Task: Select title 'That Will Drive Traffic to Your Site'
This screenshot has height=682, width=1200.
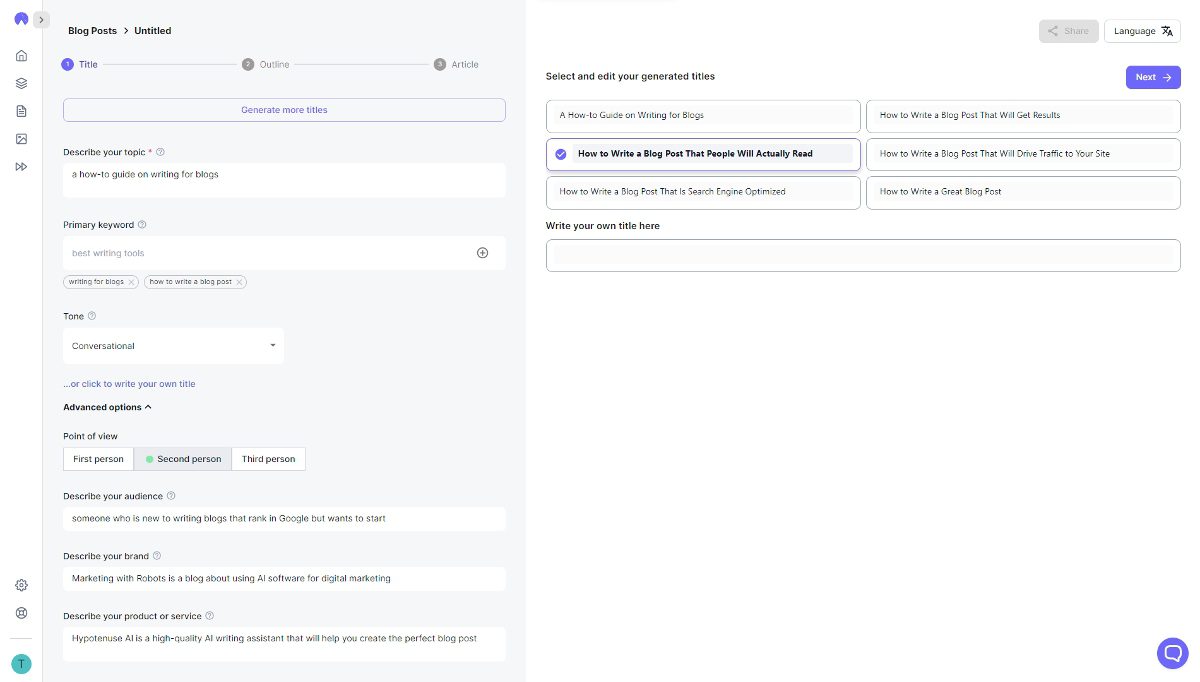Action: (1023, 154)
